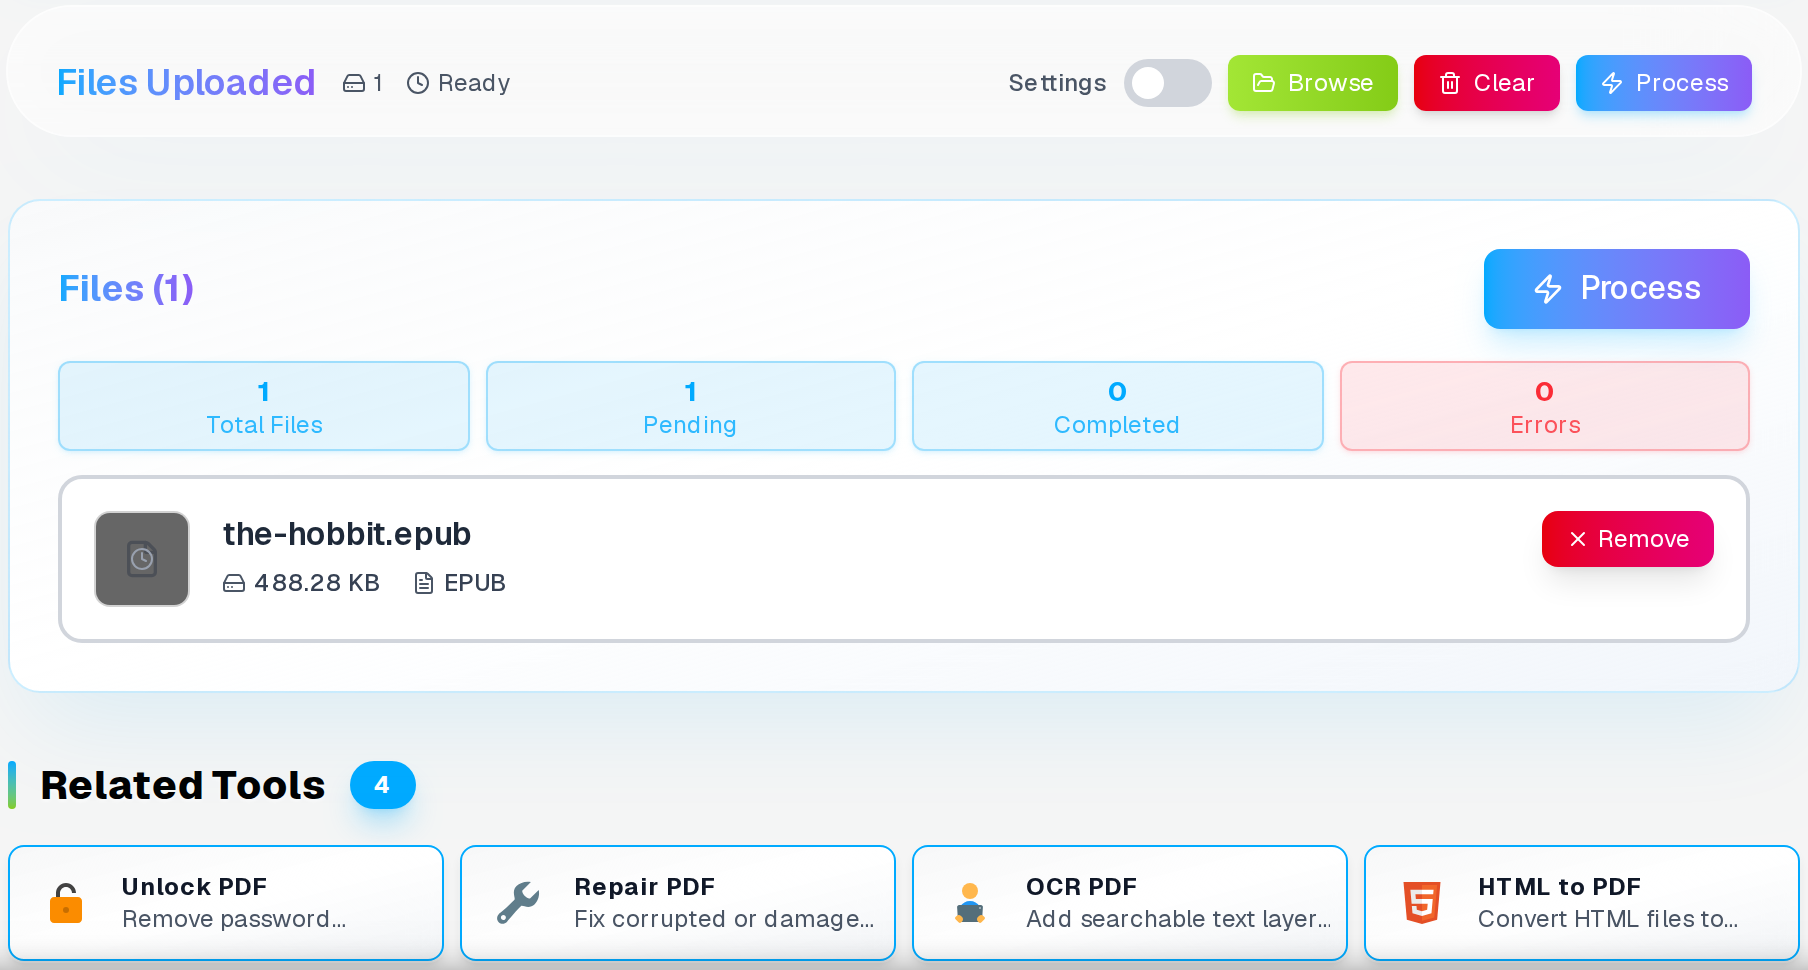Open the HTML to PDF tool
The height and width of the screenshot is (970, 1808).
pyautogui.click(x=1582, y=903)
